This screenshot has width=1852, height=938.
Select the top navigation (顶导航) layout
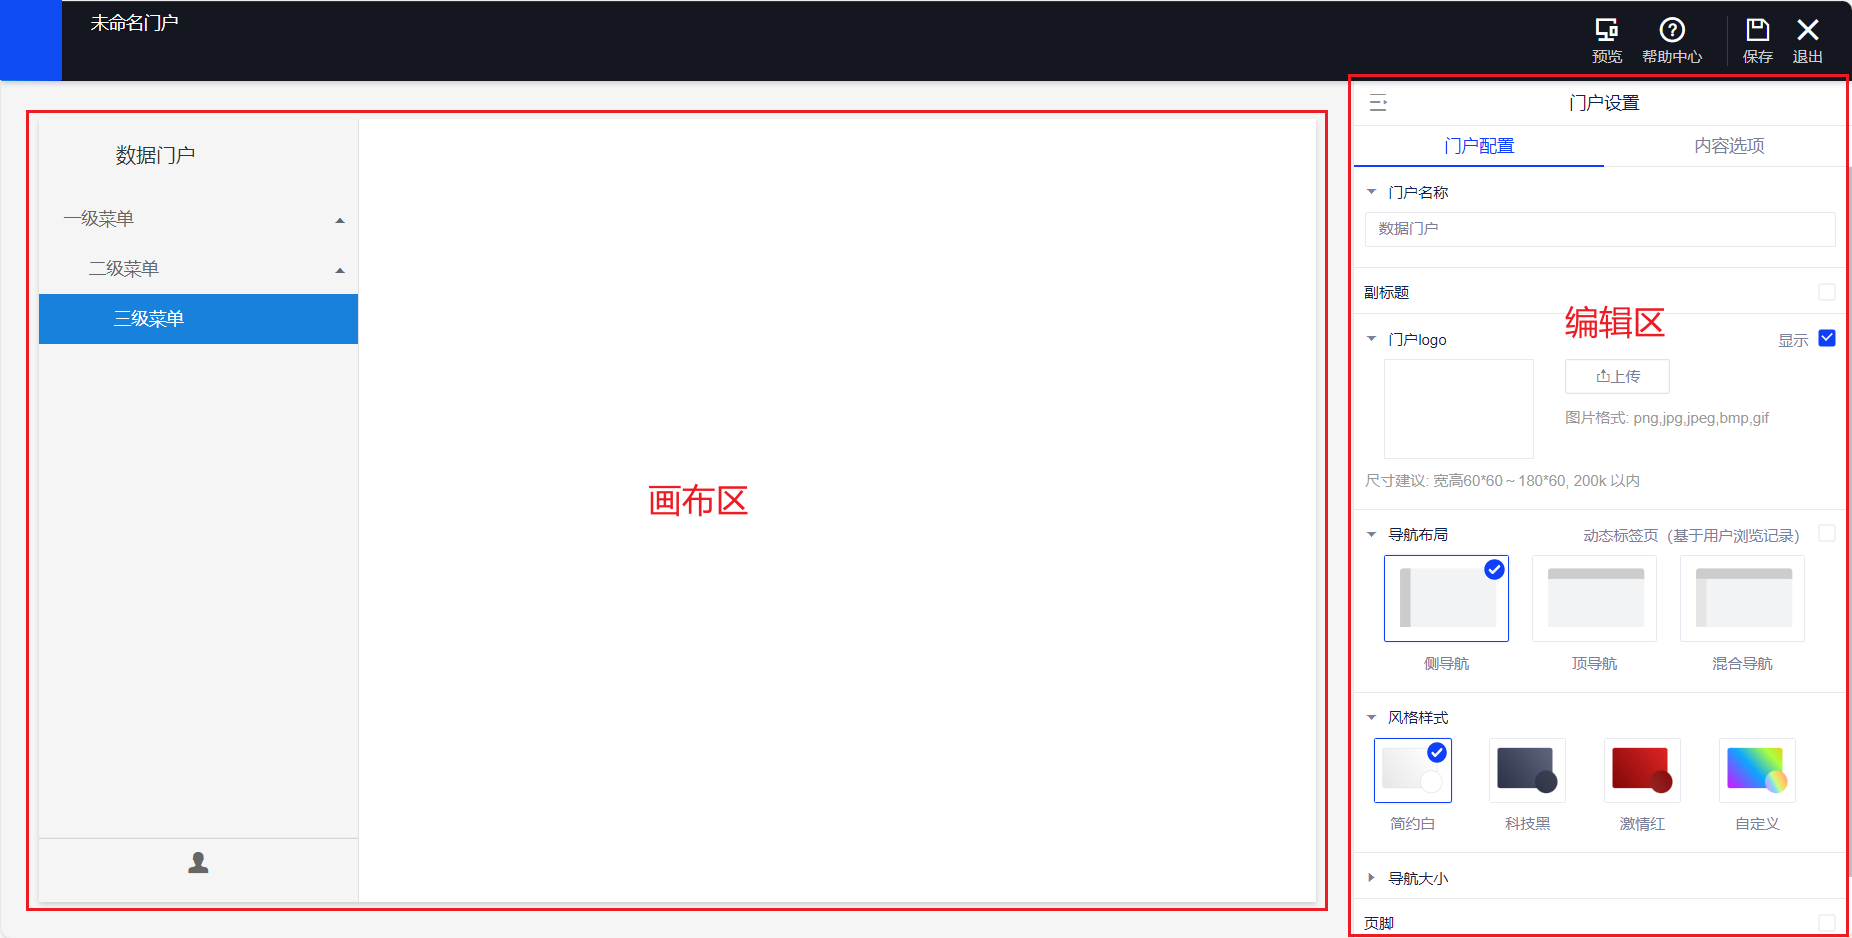click(x=1594, y=598)
